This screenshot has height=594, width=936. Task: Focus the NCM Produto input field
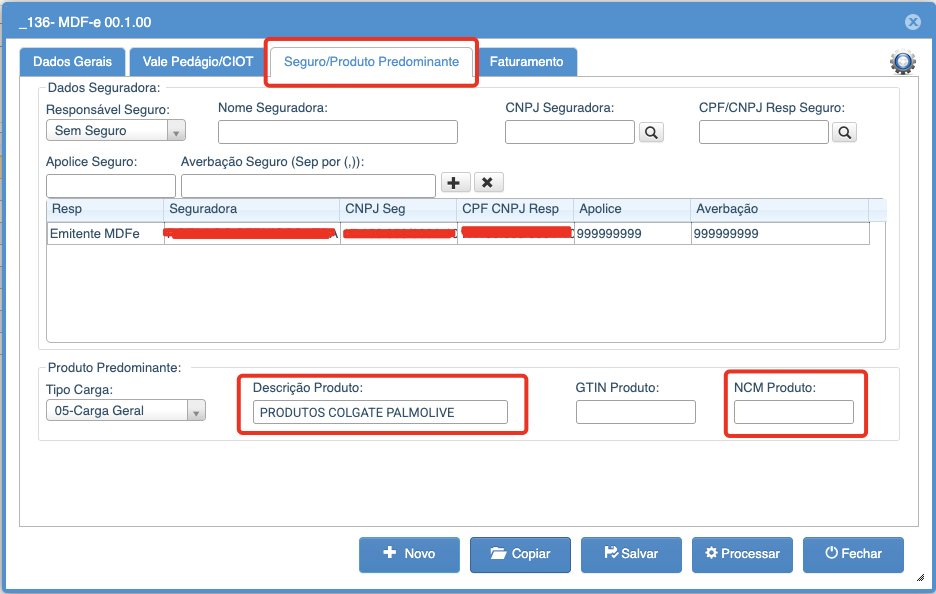793,412
